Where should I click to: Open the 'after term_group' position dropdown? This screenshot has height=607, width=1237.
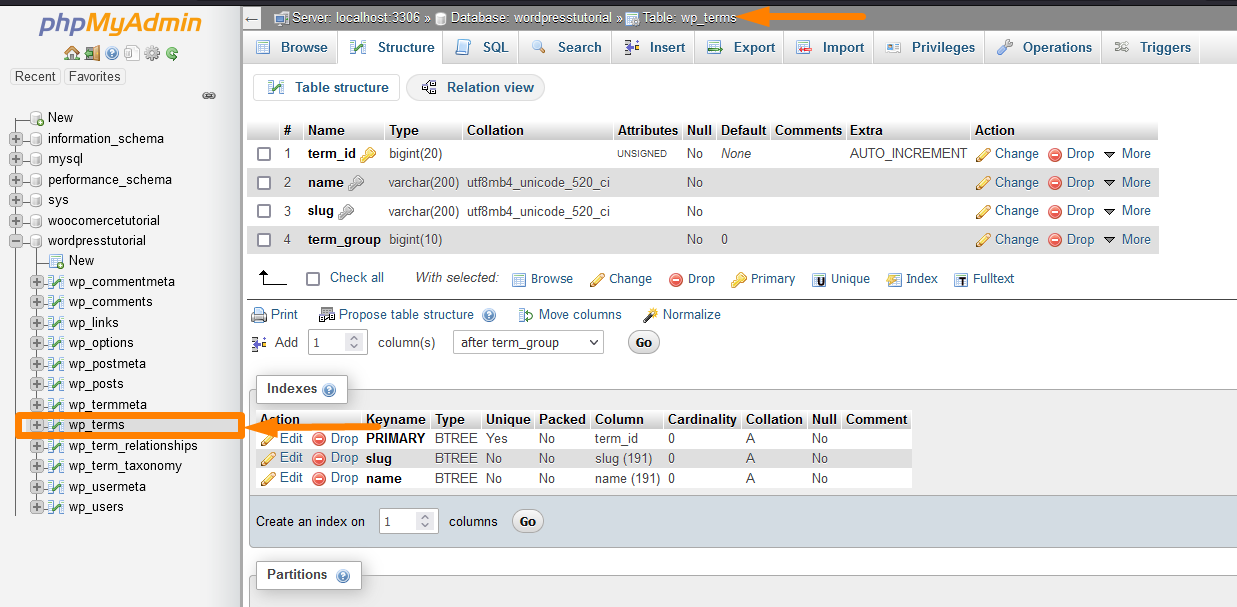(x=528, y=342)
